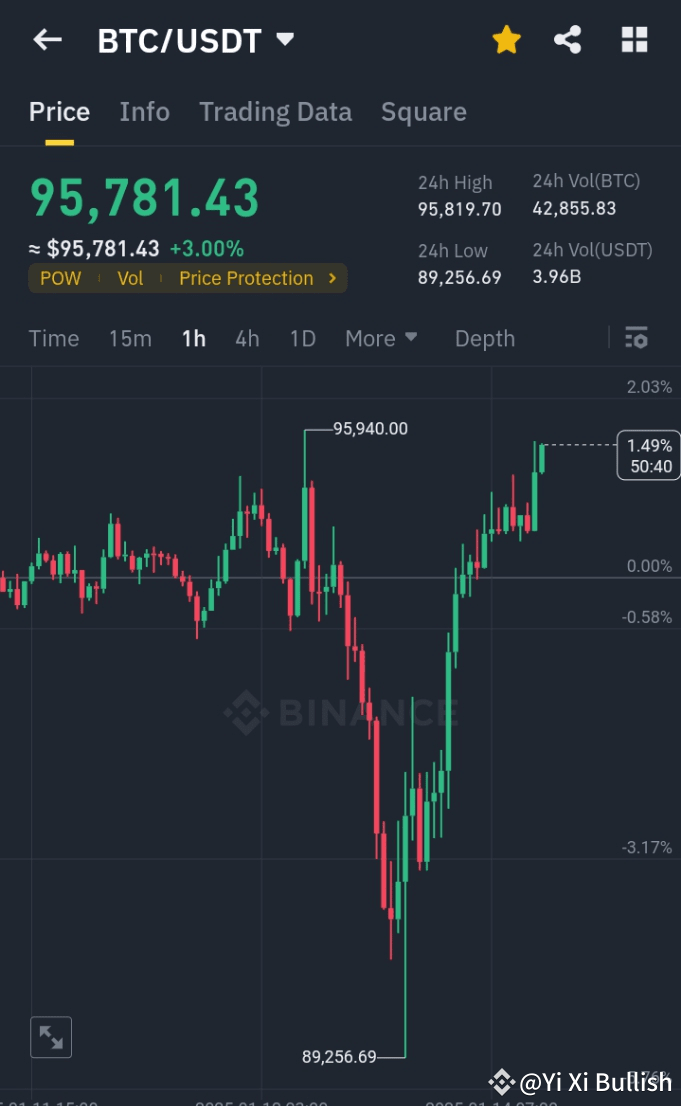Open the share icon
681x1106 pixels.
point(568,39)
